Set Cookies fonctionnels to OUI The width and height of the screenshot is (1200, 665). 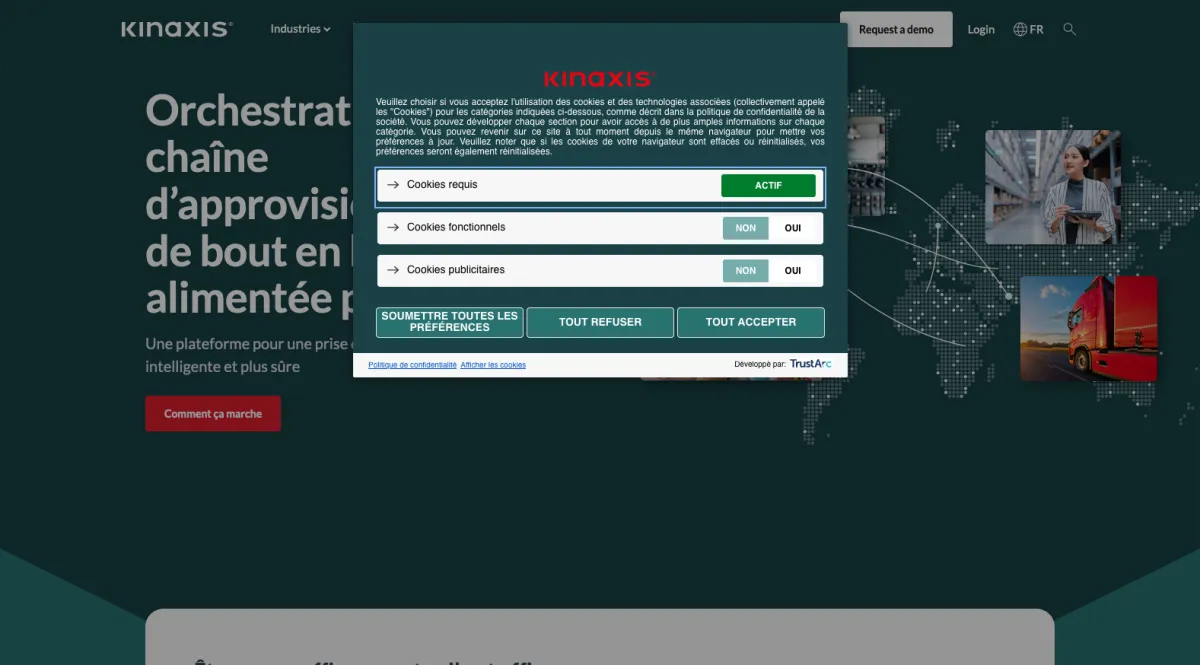click(793, 228)
